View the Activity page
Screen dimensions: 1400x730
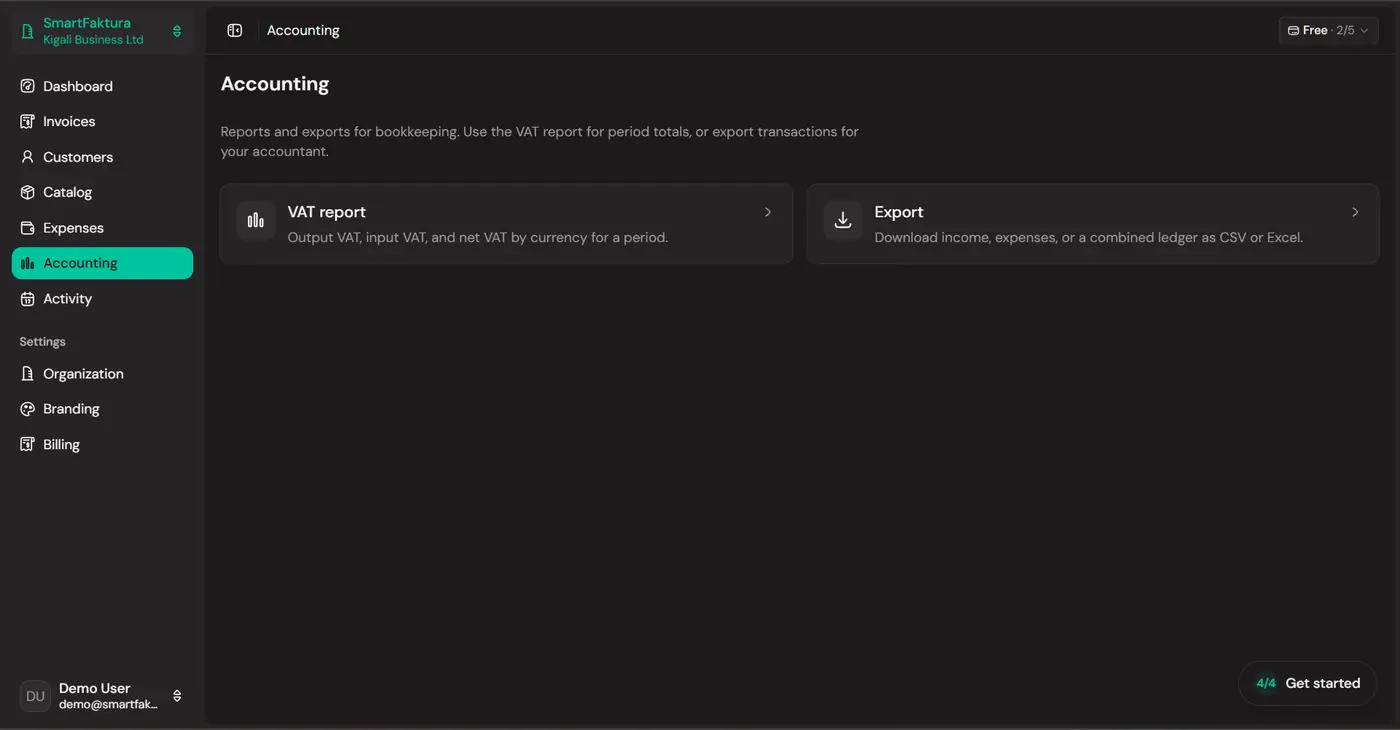102,299
